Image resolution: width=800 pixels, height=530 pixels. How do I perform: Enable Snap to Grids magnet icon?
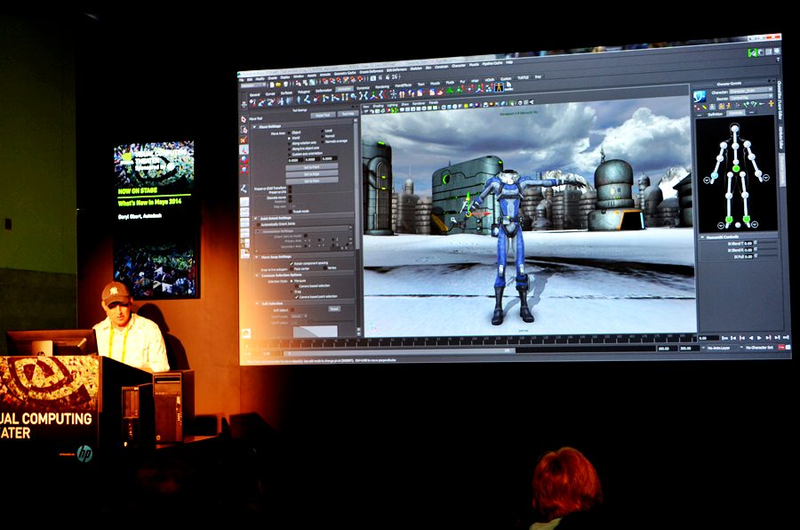324,81
